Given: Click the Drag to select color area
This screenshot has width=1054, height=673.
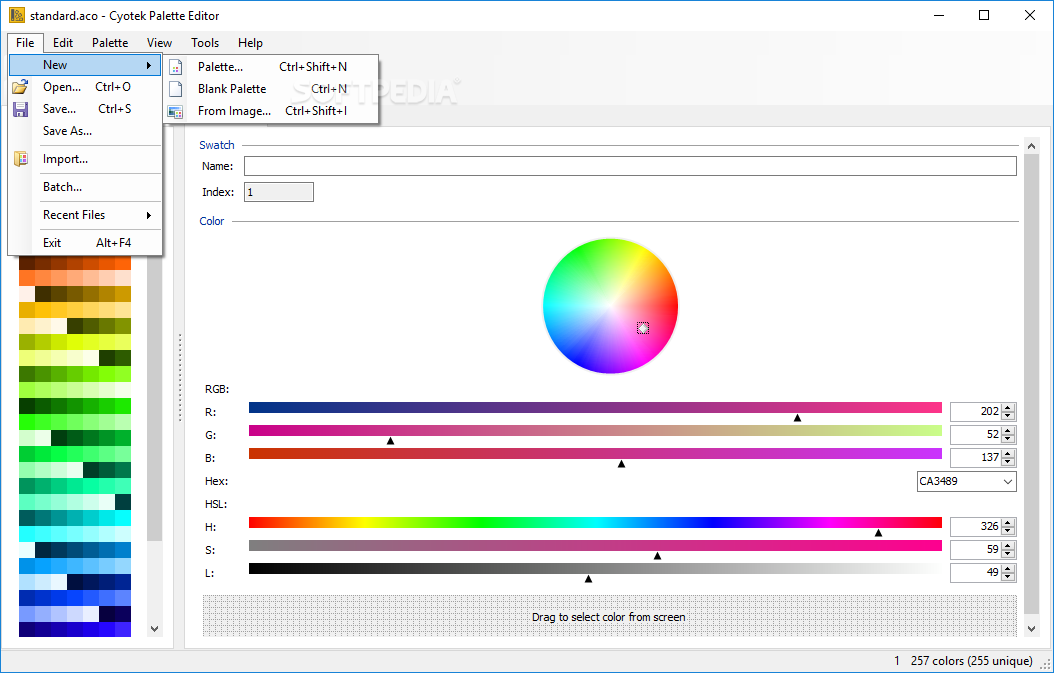Looking at the screenshot, I should pyautogui.click(x=609, y=616).
